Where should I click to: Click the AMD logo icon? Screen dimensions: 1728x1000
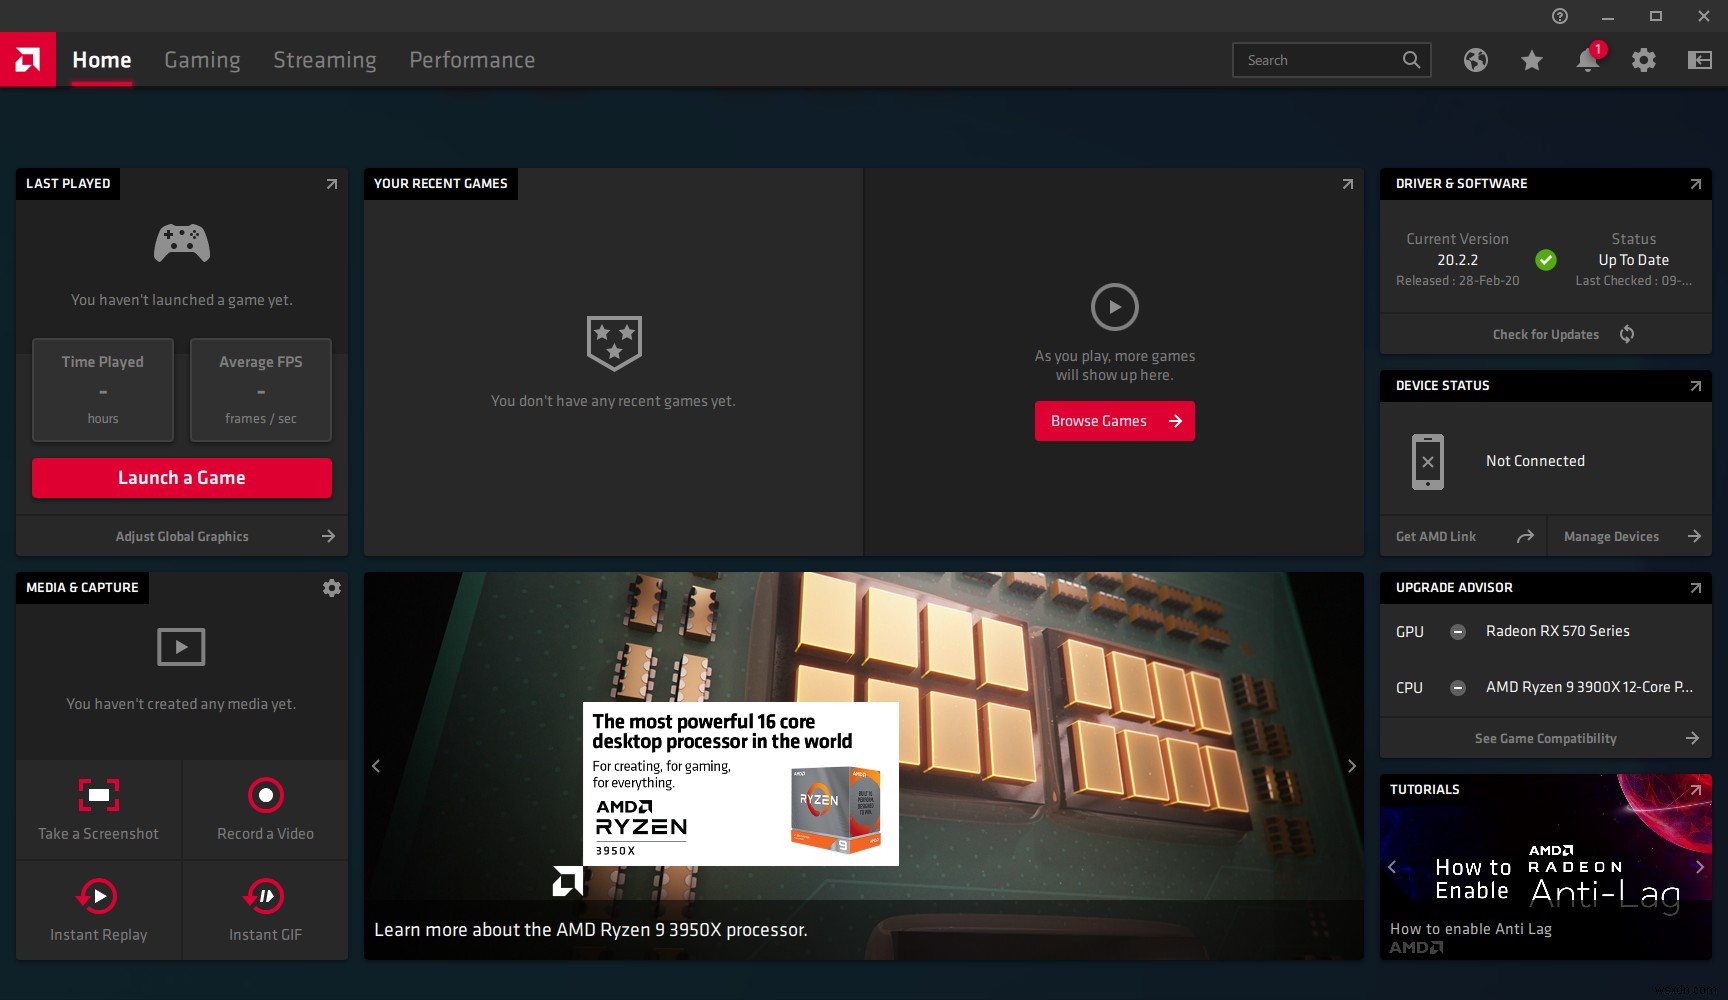28,60
